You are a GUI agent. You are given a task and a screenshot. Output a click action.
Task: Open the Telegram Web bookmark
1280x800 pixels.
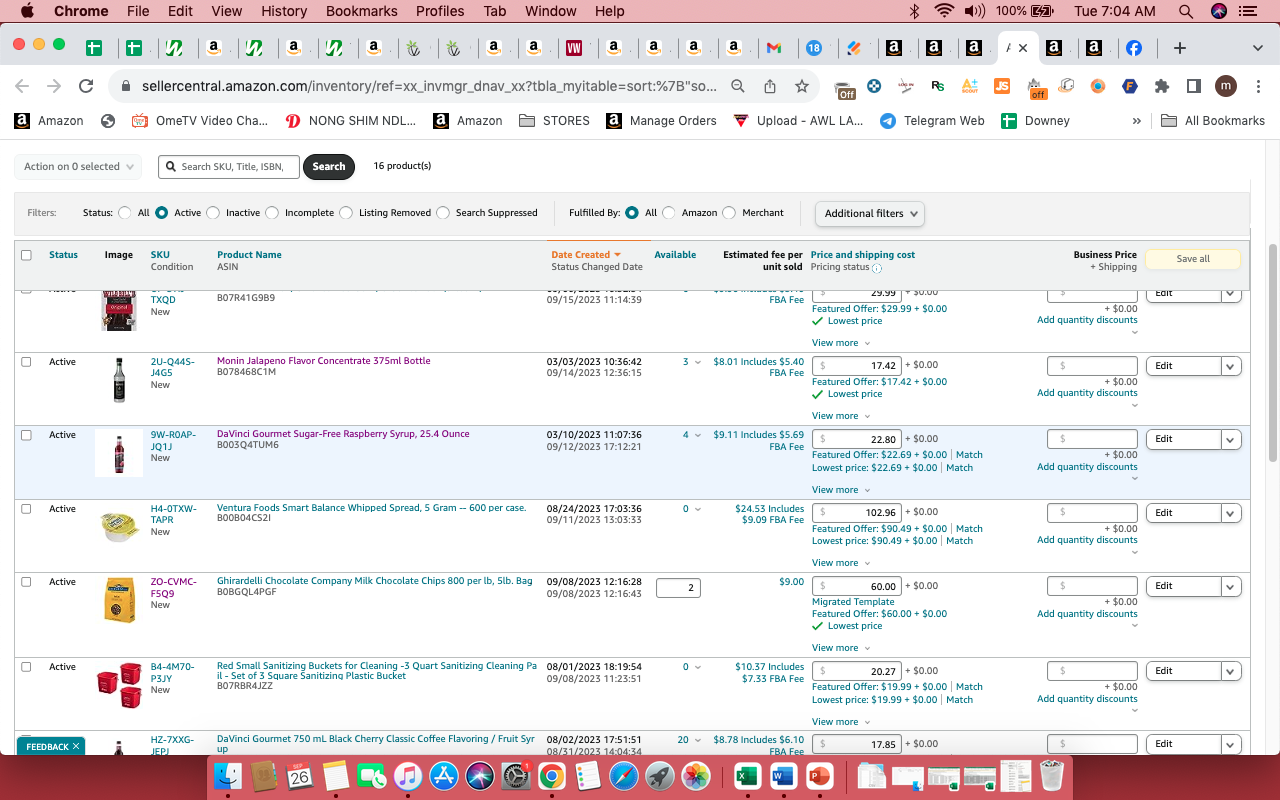pyautogui.click(x=932, y=121)
